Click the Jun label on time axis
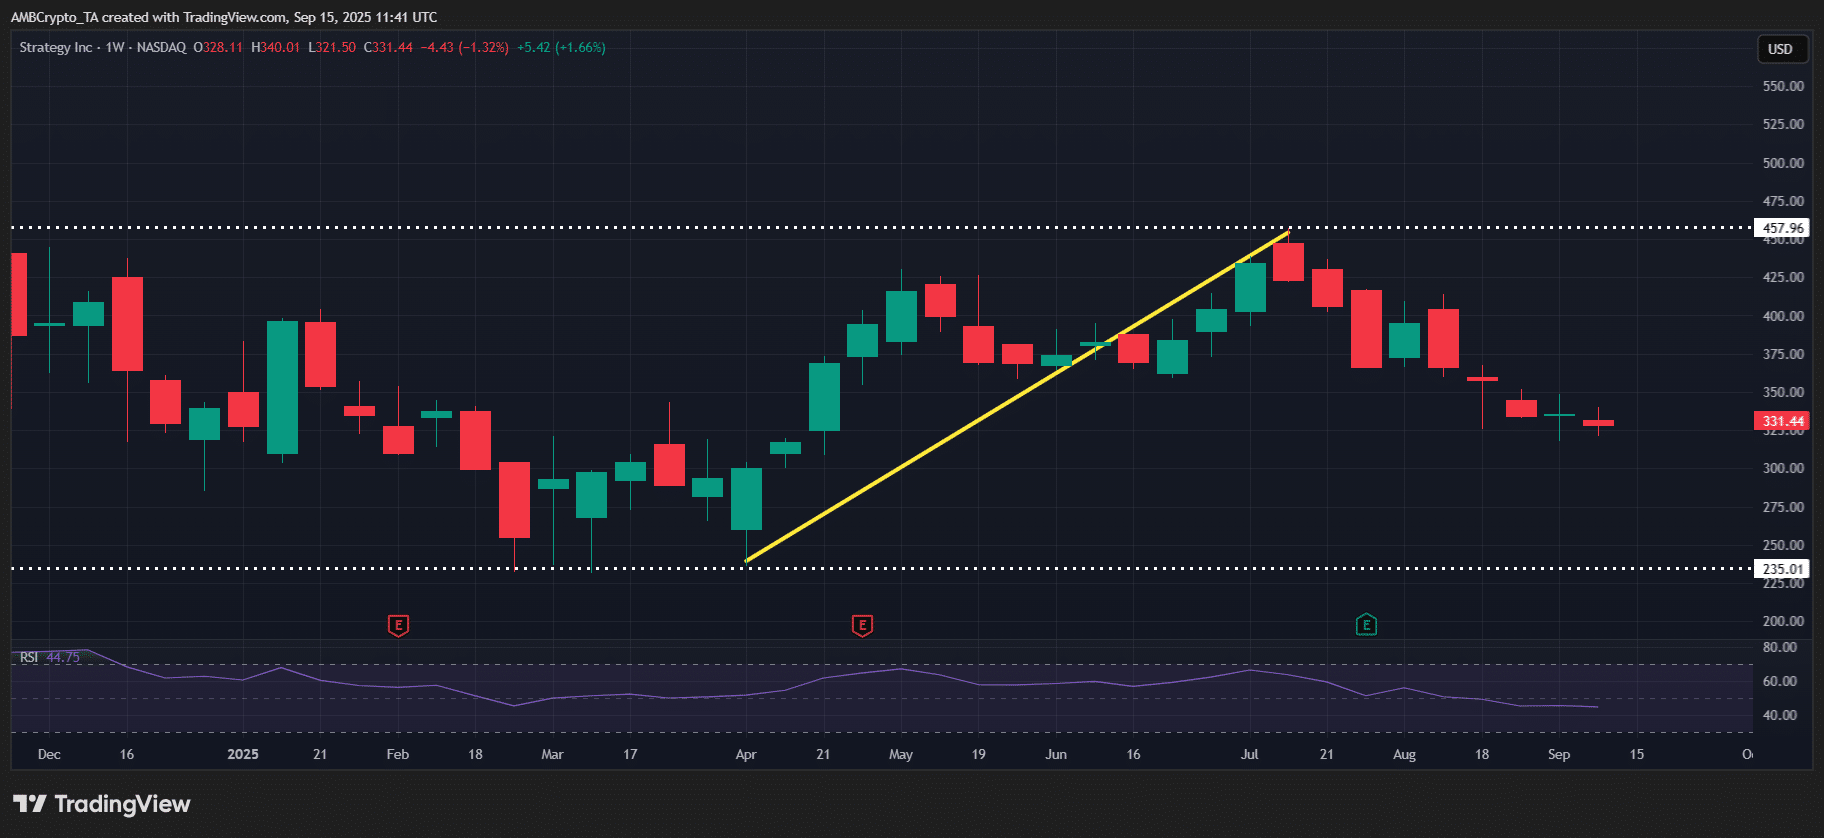1824x838 pixels. pyautogui.click(x=1056, y=754)
